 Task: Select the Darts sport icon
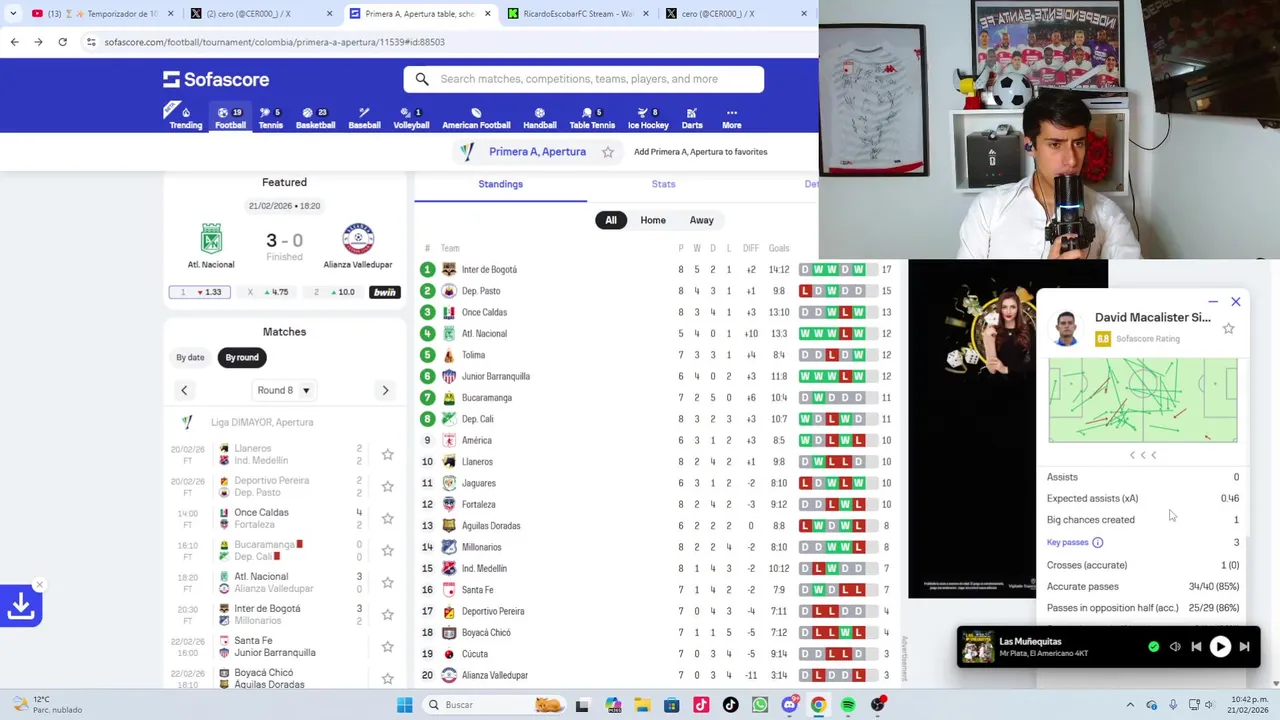[692, 118]
